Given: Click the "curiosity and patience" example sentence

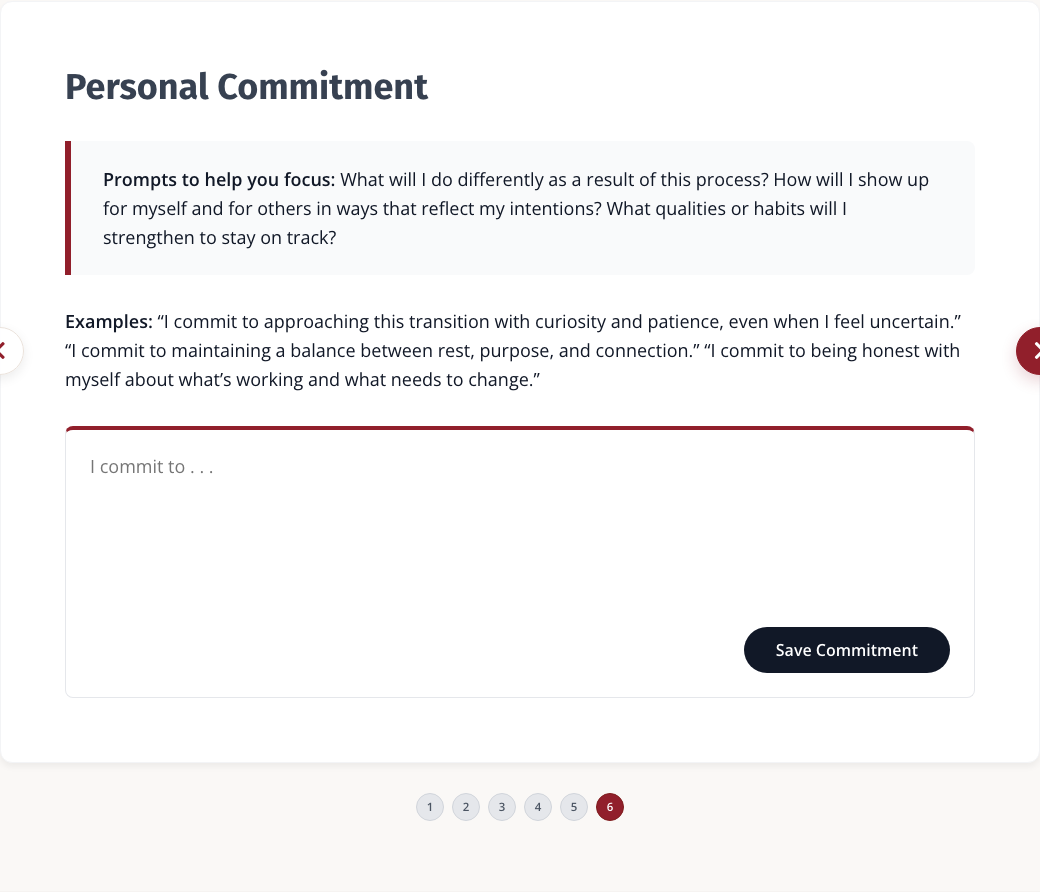Looking at the screenshot, I should pyautogui.click(x=559, y=322).
